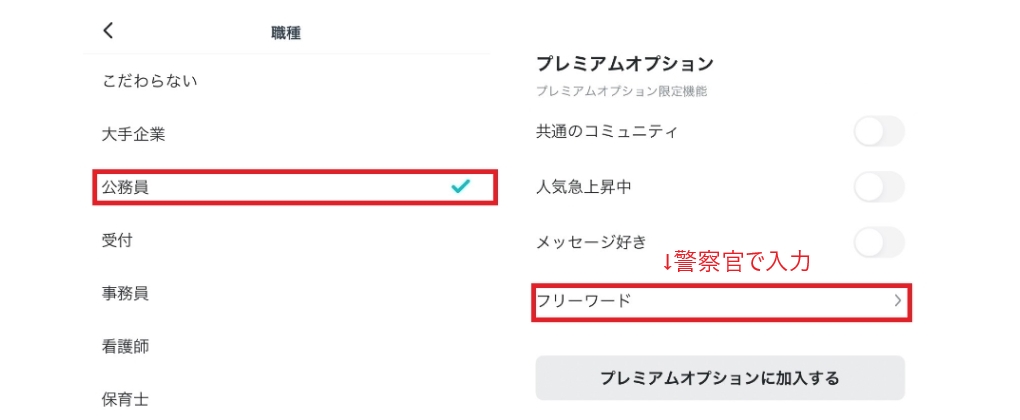Click the 人気急上昇中 label text
Screen dimensions: 1020x420
point(584,187)
